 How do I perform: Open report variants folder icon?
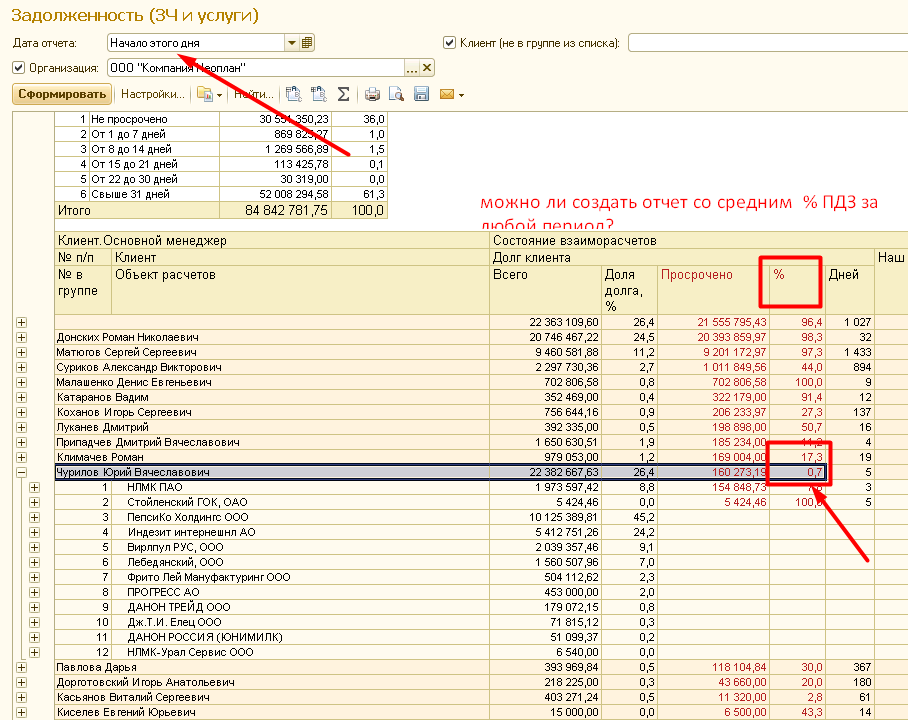(204, 94)
